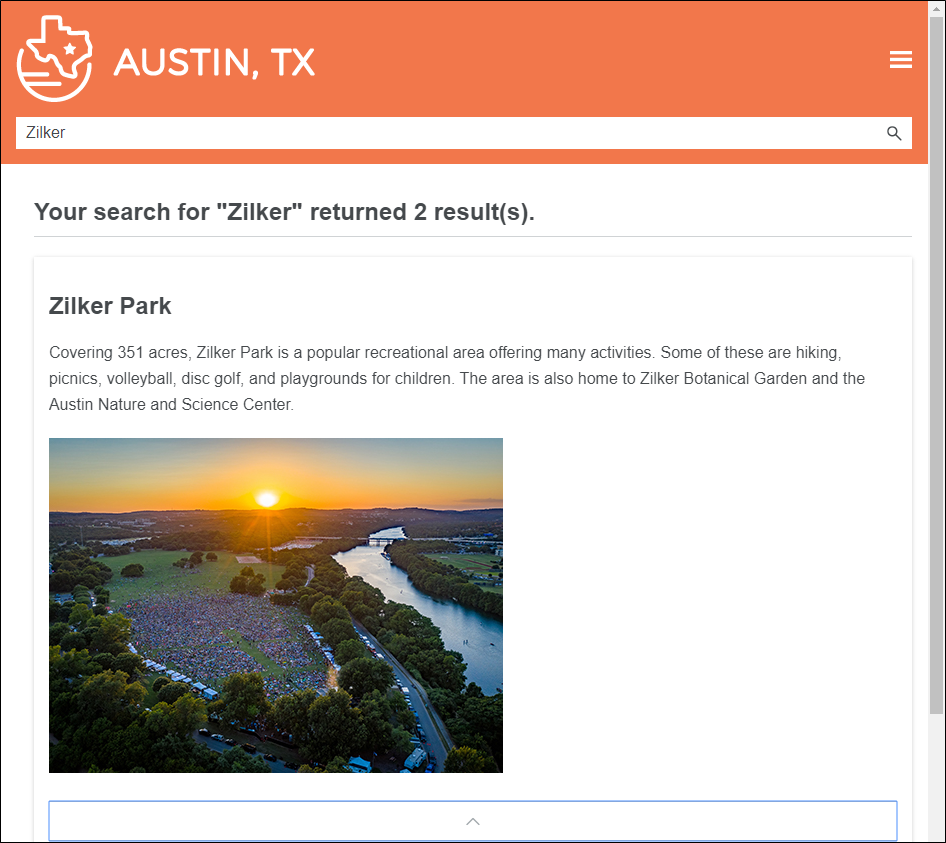Click the search results count heading
946x843 pixels.
tap(284, 212)
